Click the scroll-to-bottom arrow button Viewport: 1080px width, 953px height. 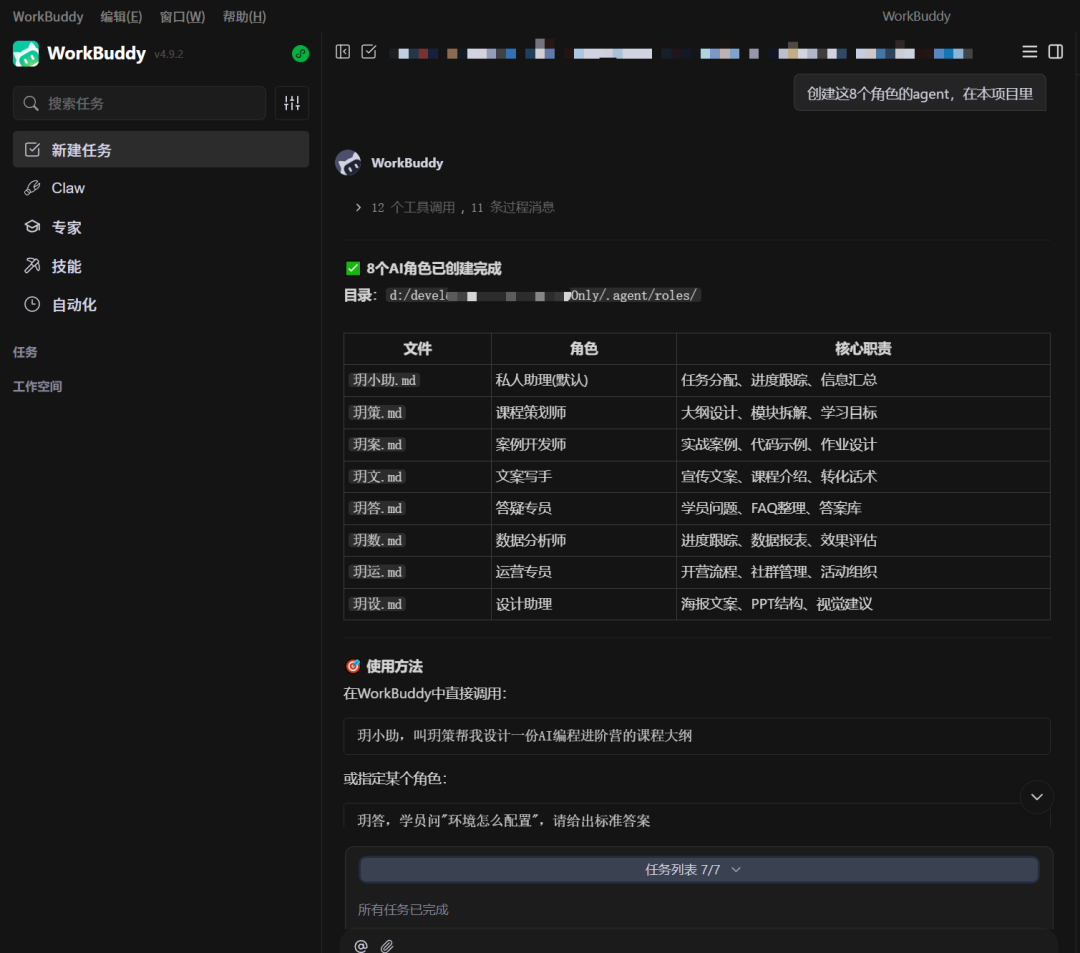(x=1037, y=797)
